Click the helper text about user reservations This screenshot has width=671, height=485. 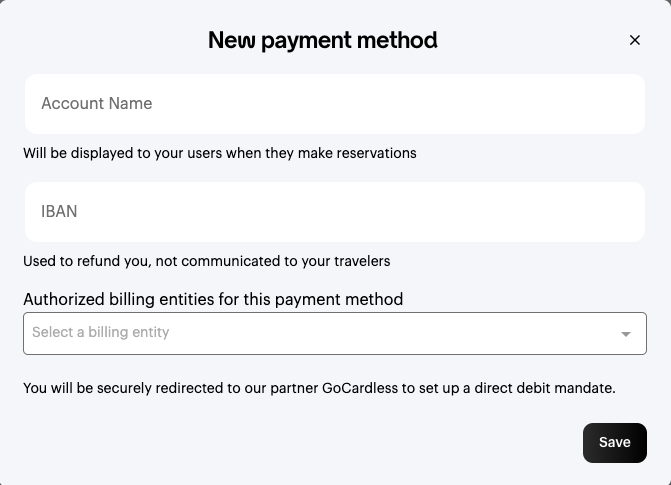220,153
